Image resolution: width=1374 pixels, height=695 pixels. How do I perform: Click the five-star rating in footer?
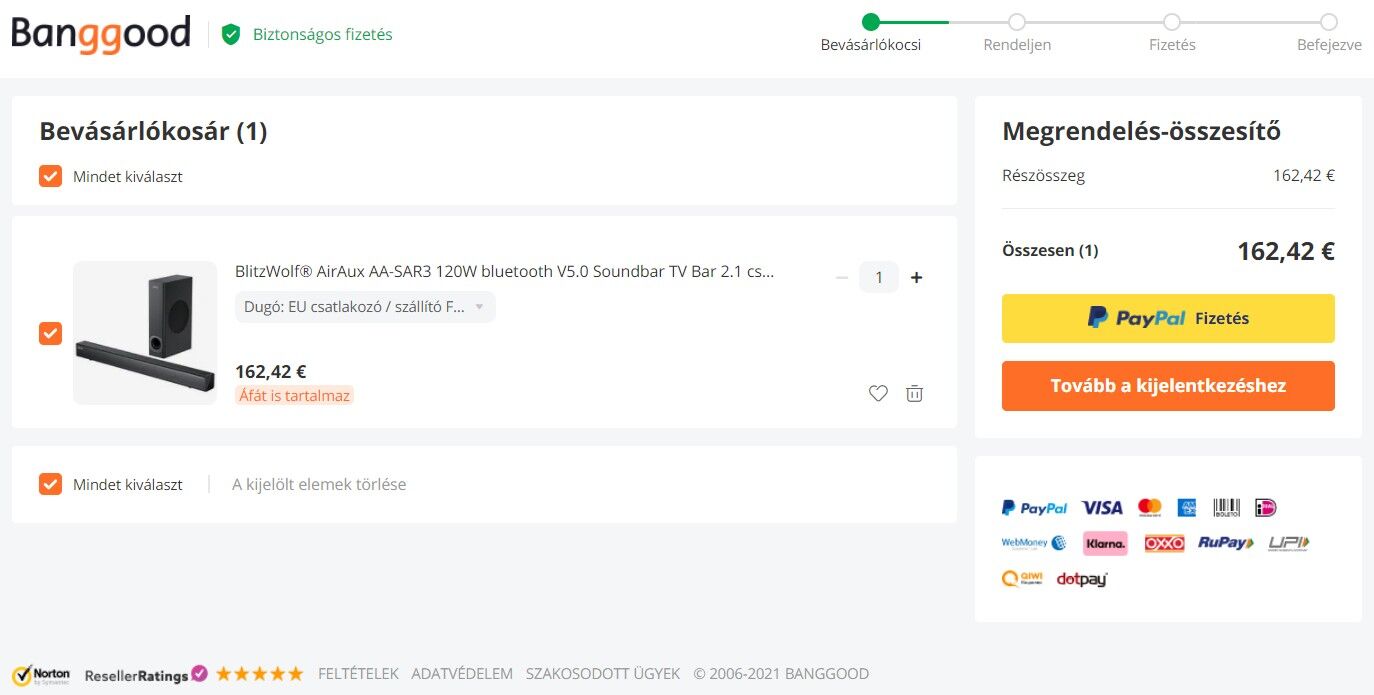point(260,674)
